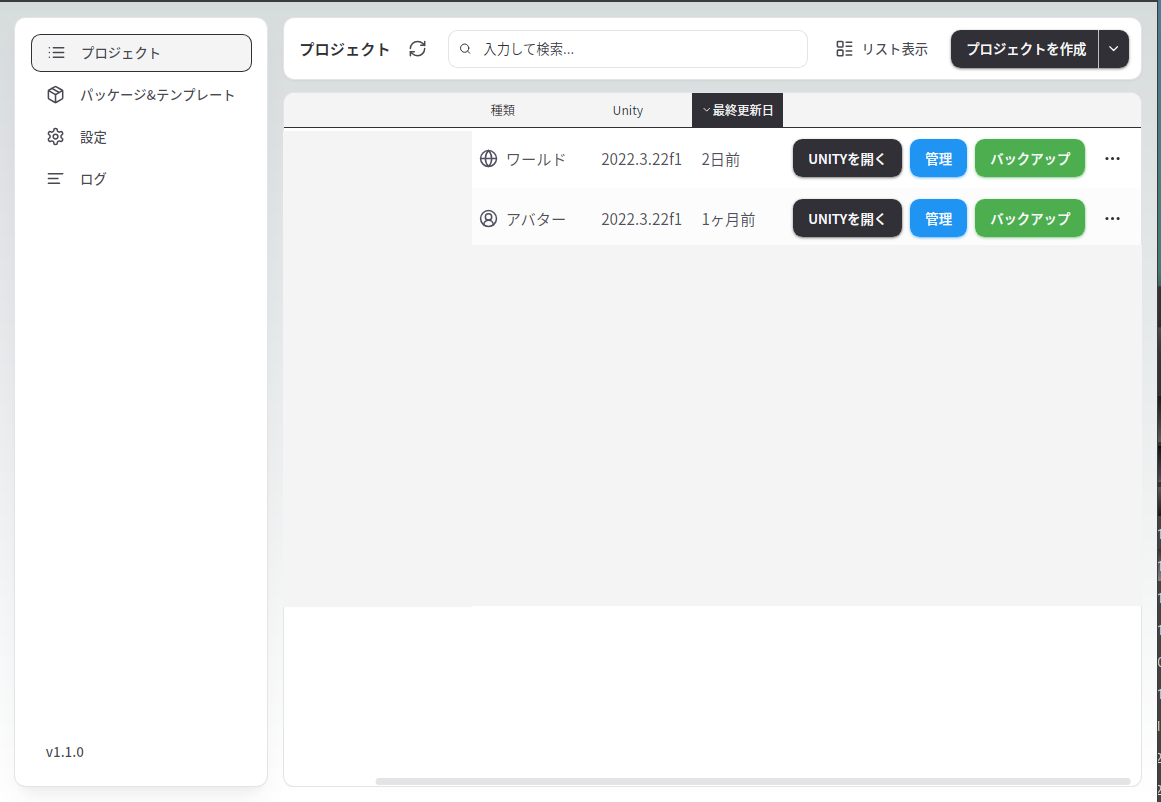The height and width of the screenshot is (802, 1161).
Task: Sort by Unity column header
Action: pos(628,110)
